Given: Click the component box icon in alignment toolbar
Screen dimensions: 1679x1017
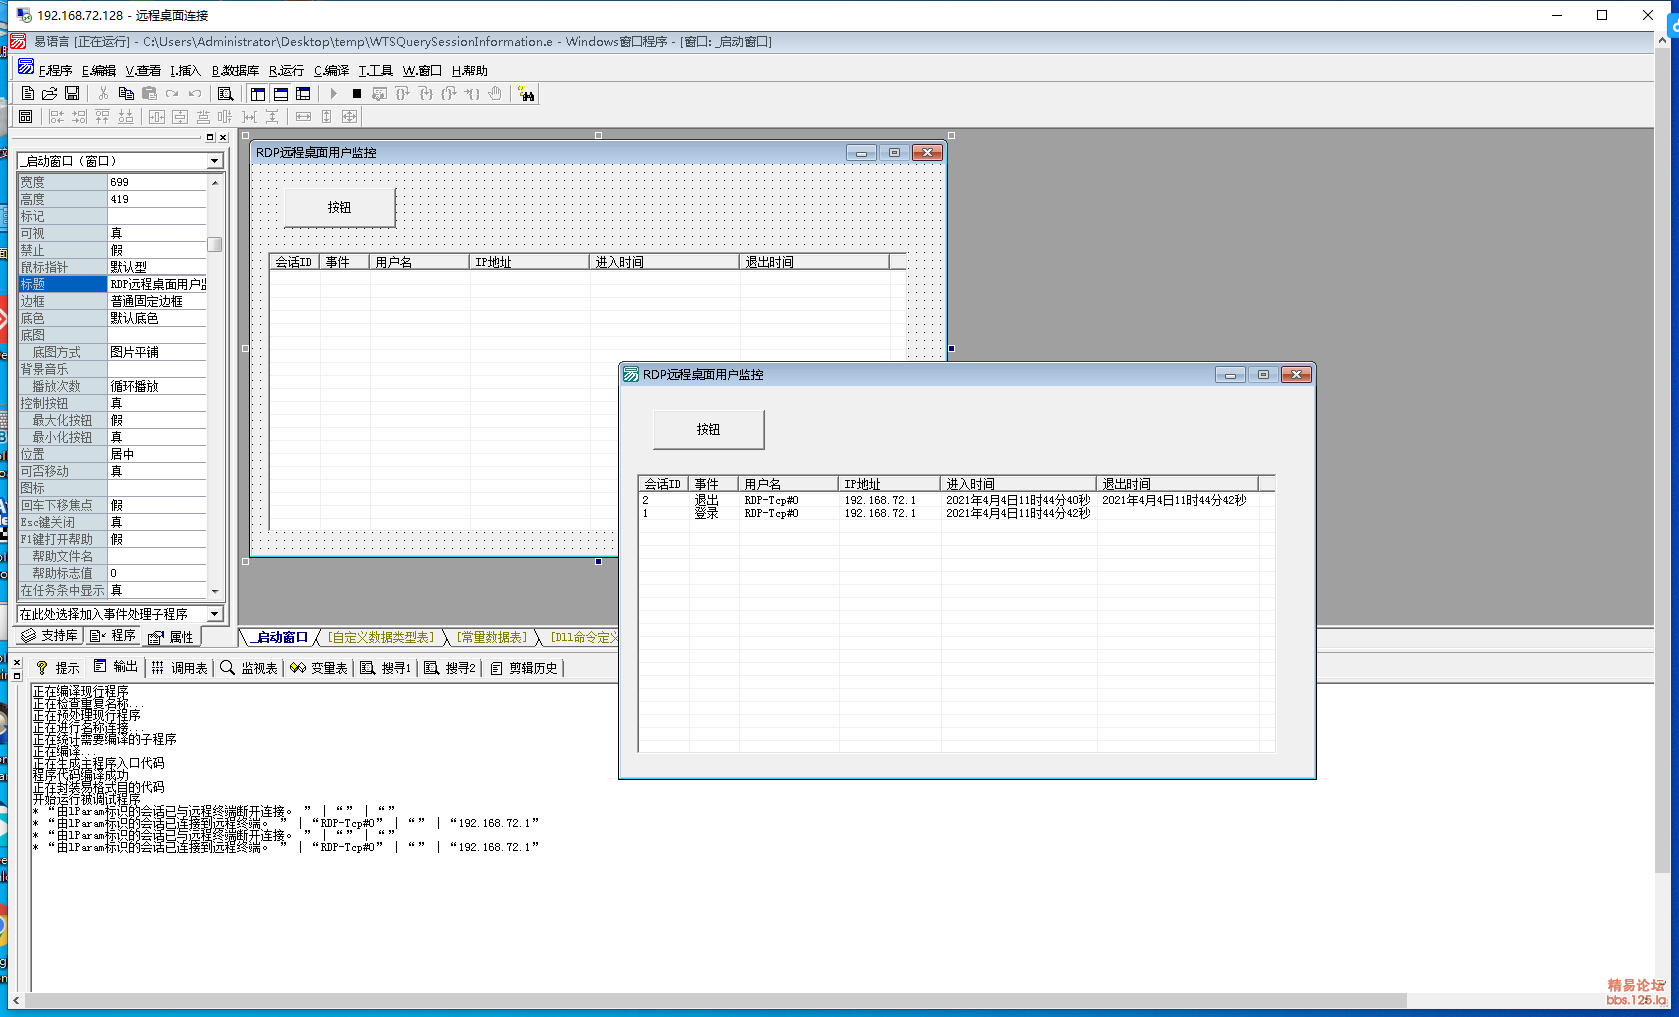Looking at the screenshot, I should [x=26, y=116].
